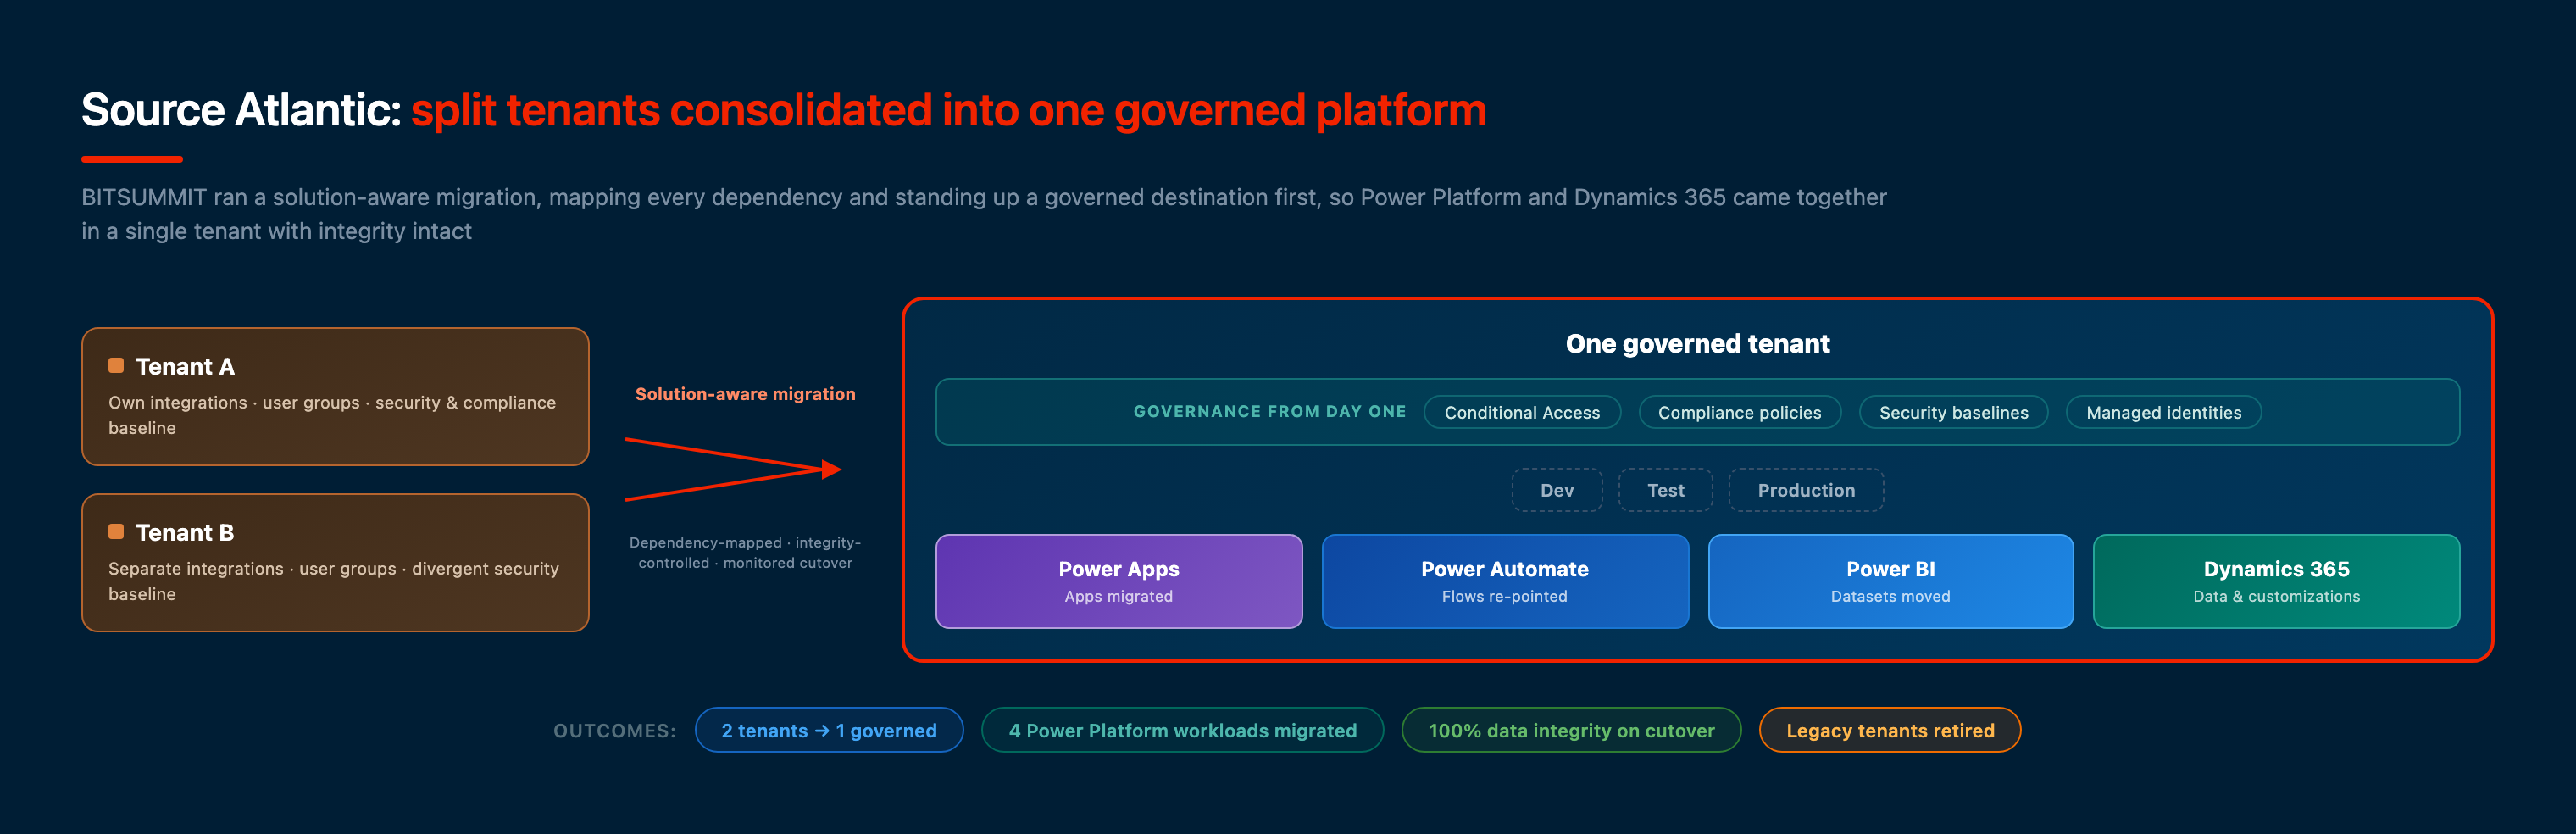The height and width of the screenshot is (834, 2576).
Task: Click the 'Legacy tenants retired' badge
Action: pyautogui.click(x=1890, y=730)
